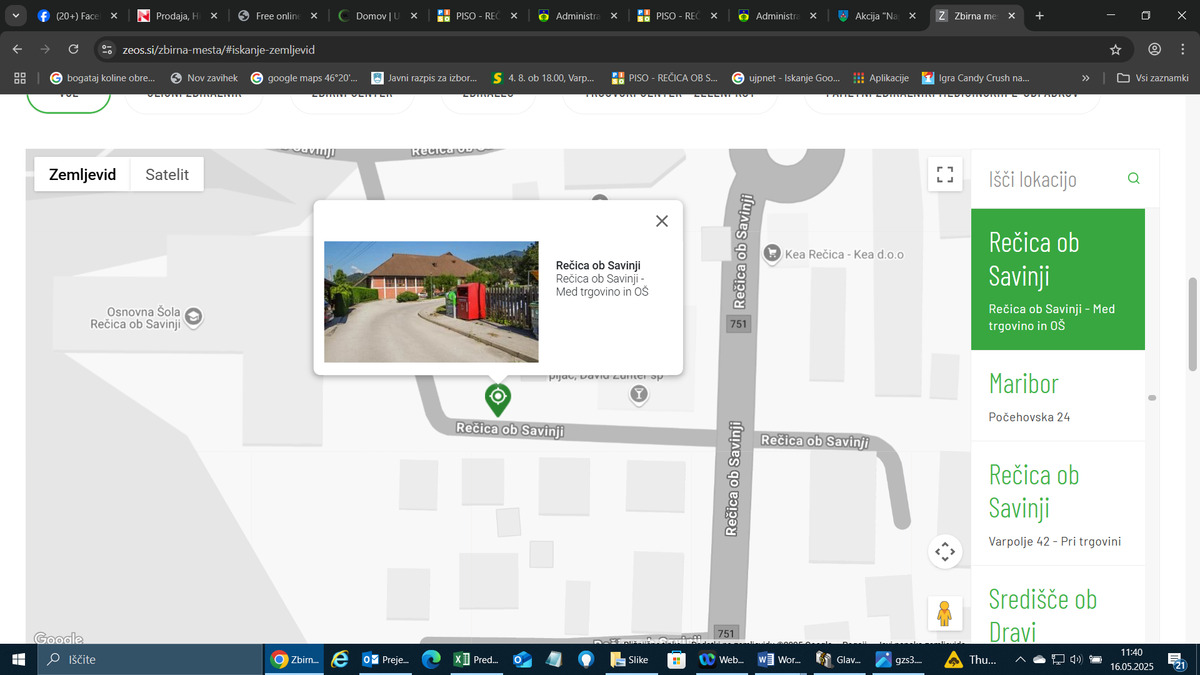Open Igra Candy Crush bookmark
The image size is (1200, 675).
pos(975,77)
